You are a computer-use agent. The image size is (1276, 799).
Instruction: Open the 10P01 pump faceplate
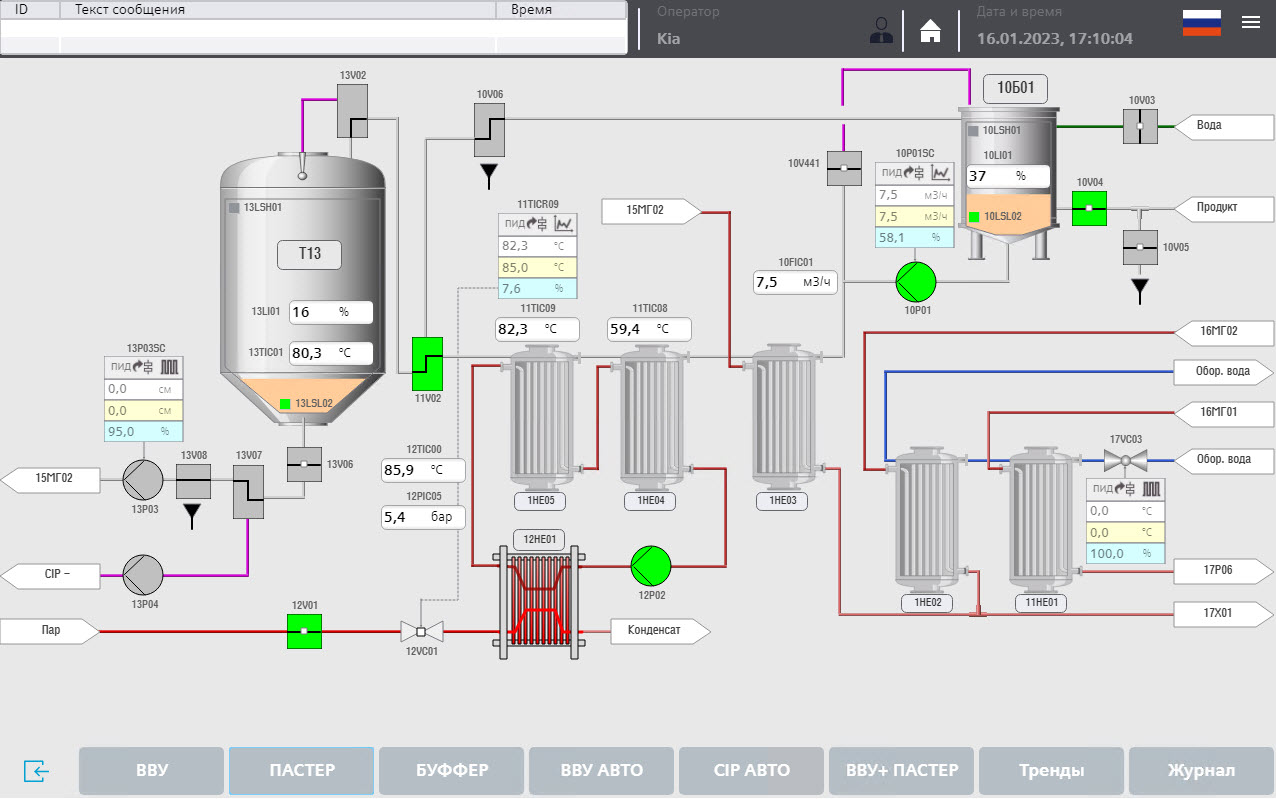pos(915,283)
